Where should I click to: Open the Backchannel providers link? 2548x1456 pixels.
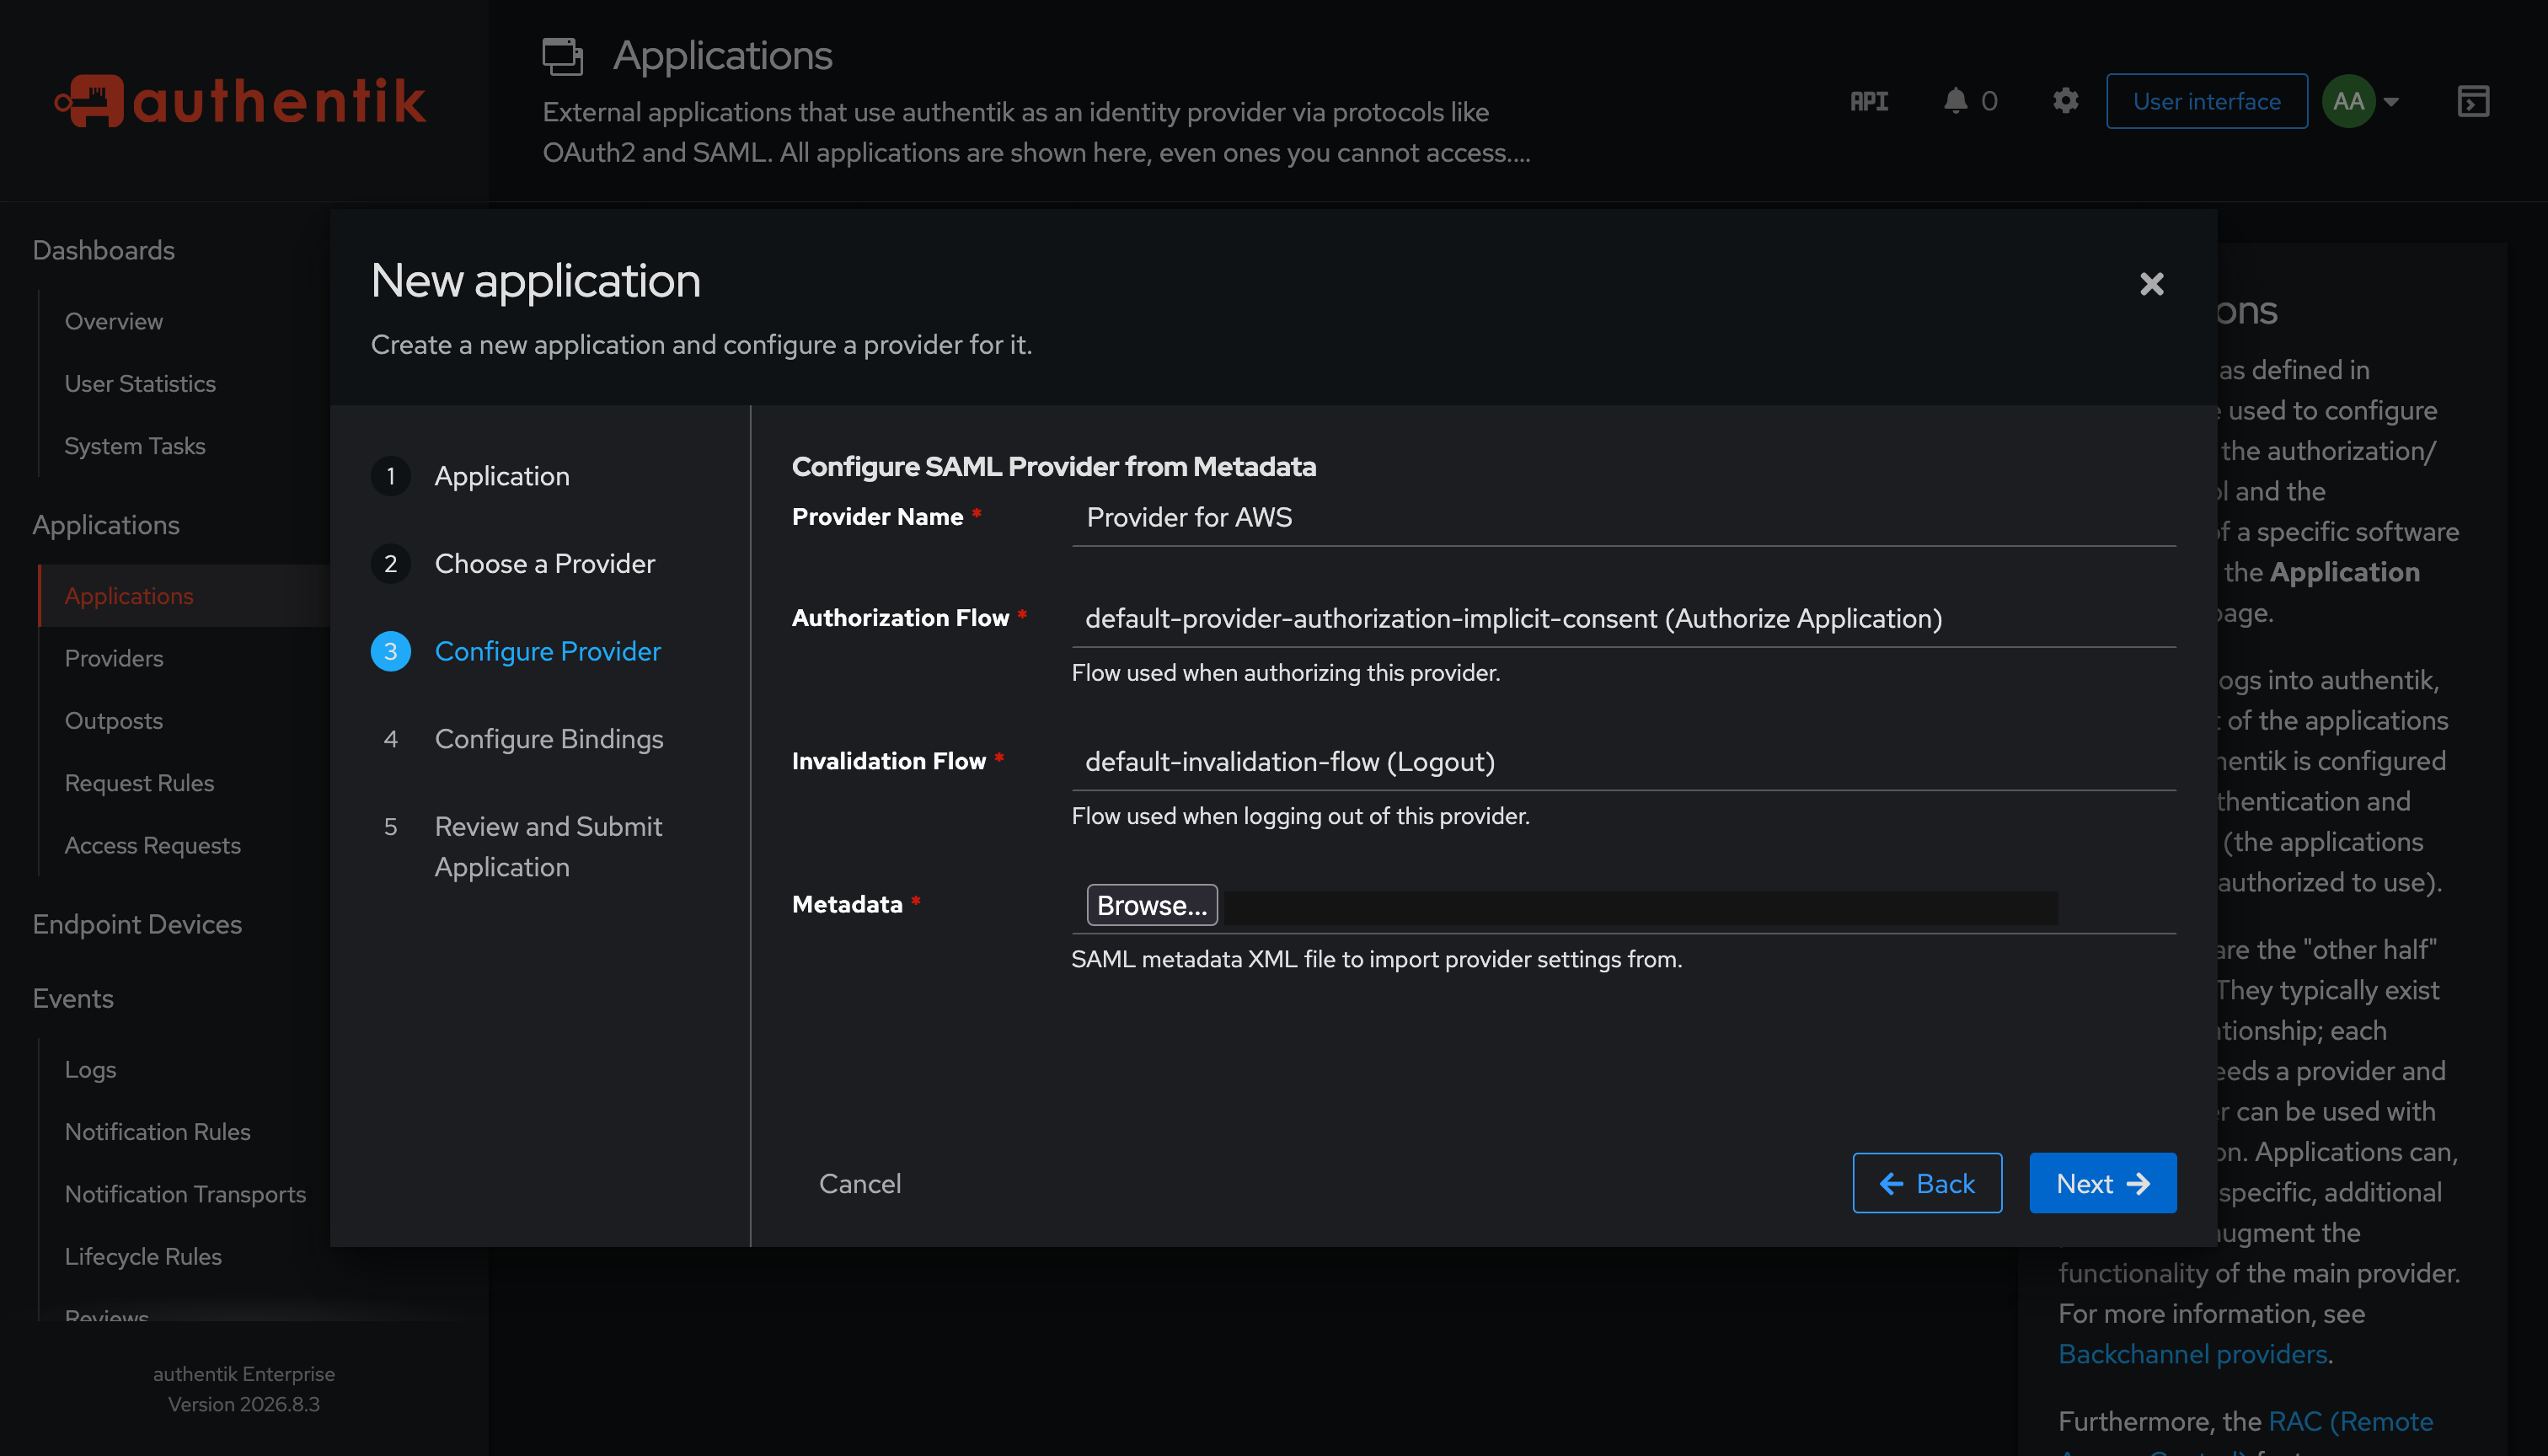click(2193, 1354)
